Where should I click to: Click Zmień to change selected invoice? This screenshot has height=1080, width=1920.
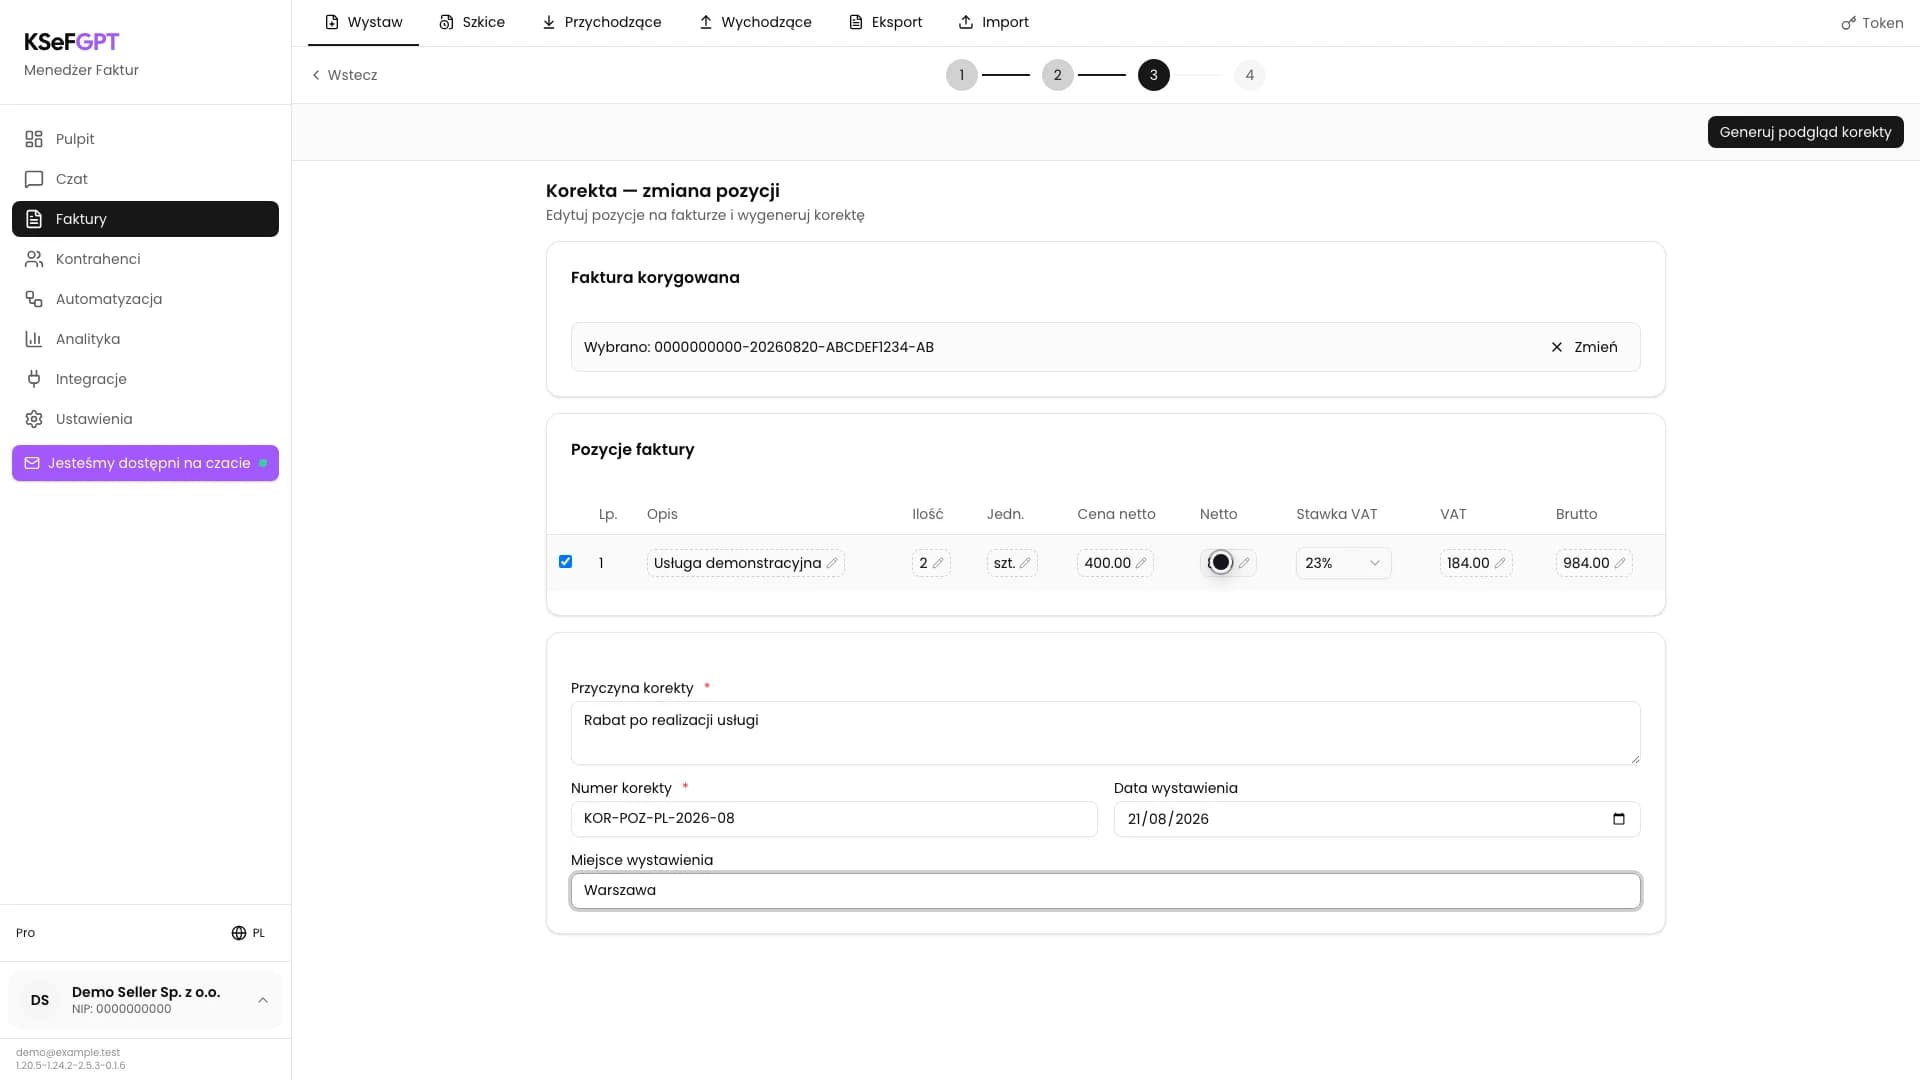pyautogui.click(x=1584, y=347)
